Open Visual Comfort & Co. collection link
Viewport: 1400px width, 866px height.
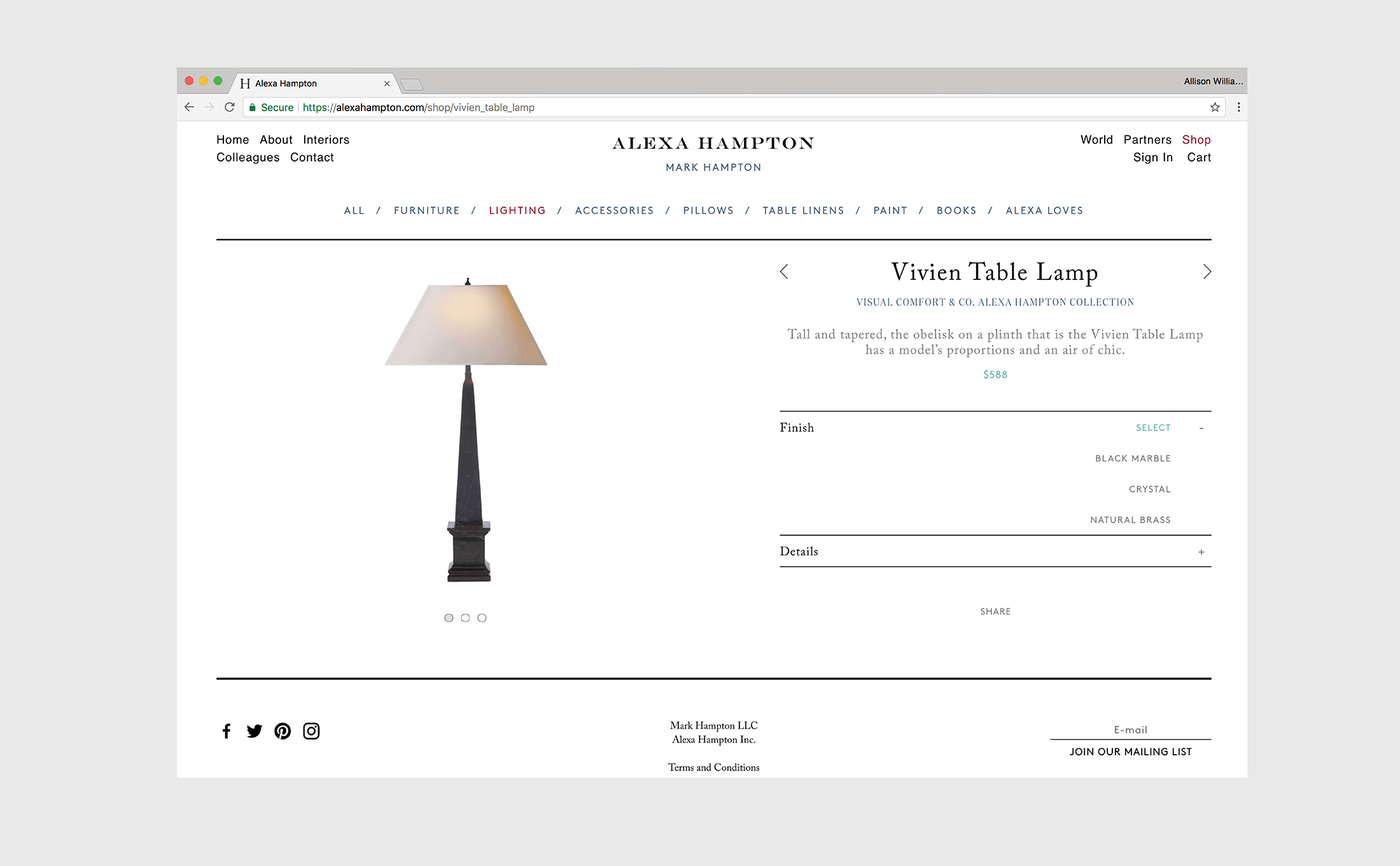pos(995,302)
